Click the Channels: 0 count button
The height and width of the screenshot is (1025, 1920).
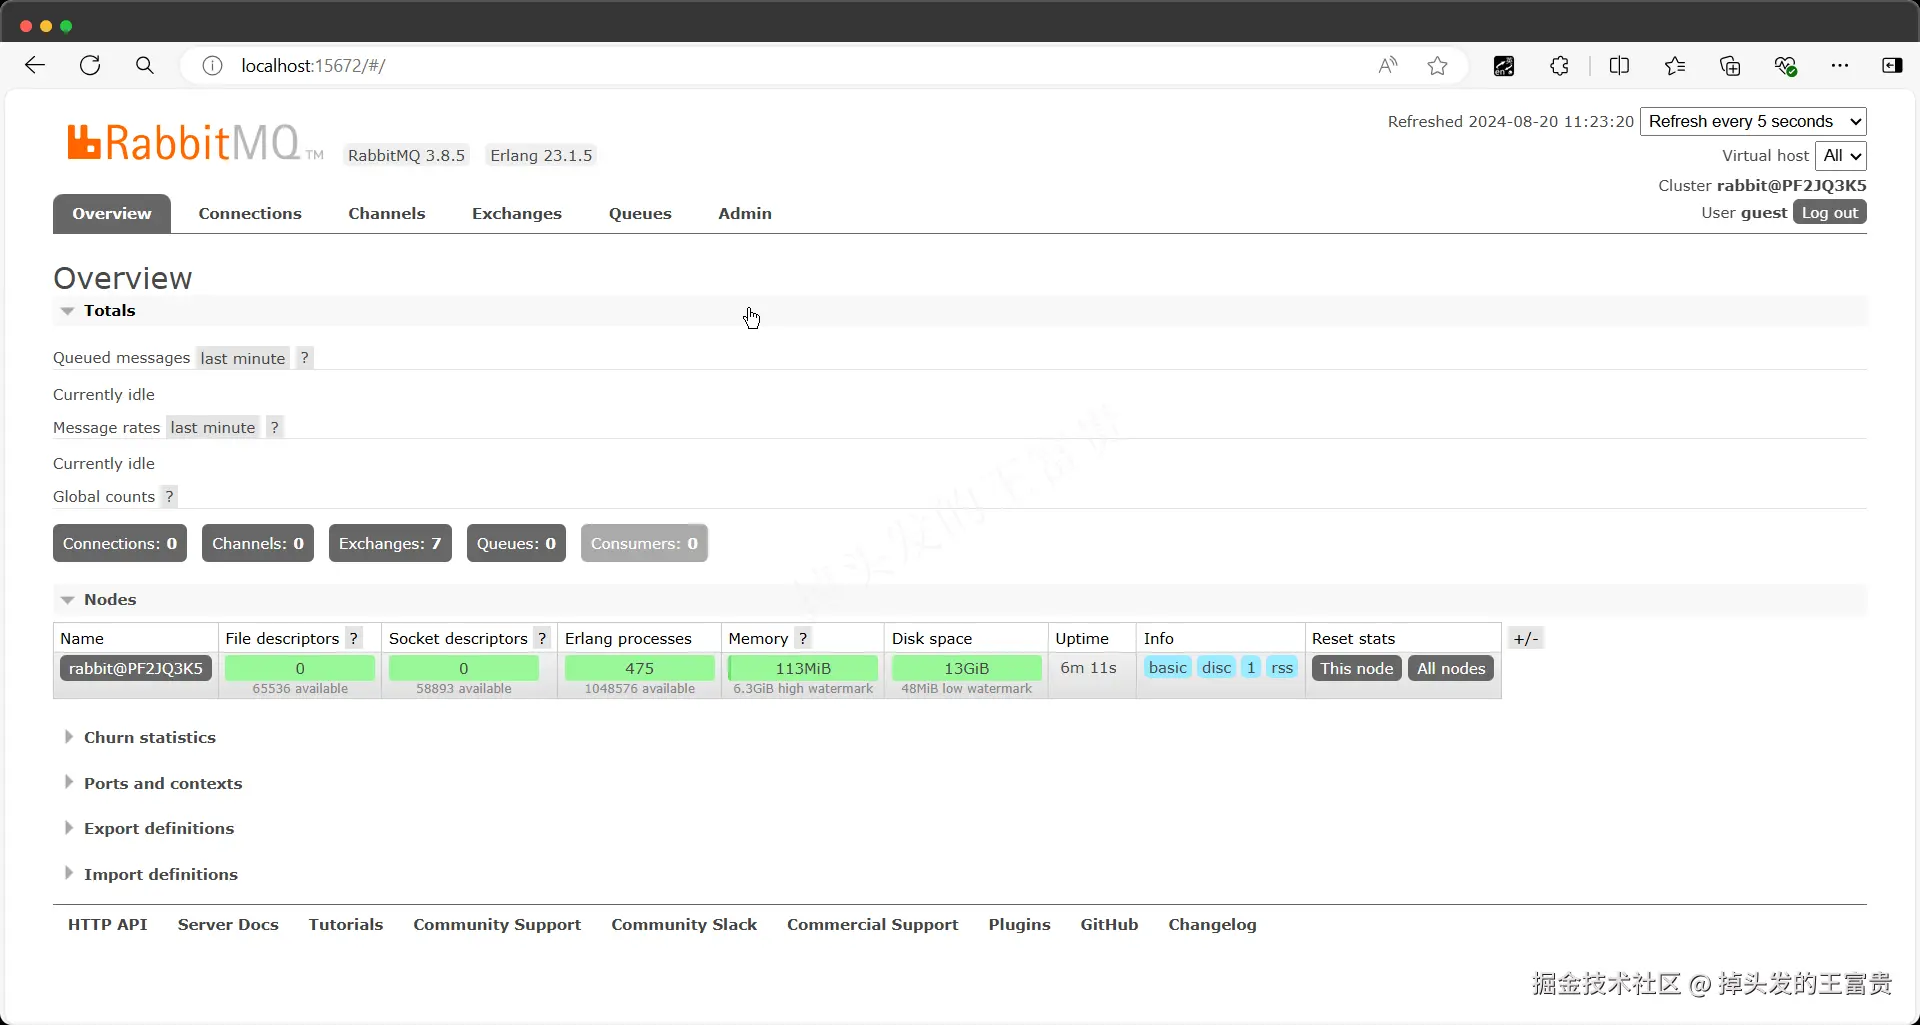(x=258, y=543)
